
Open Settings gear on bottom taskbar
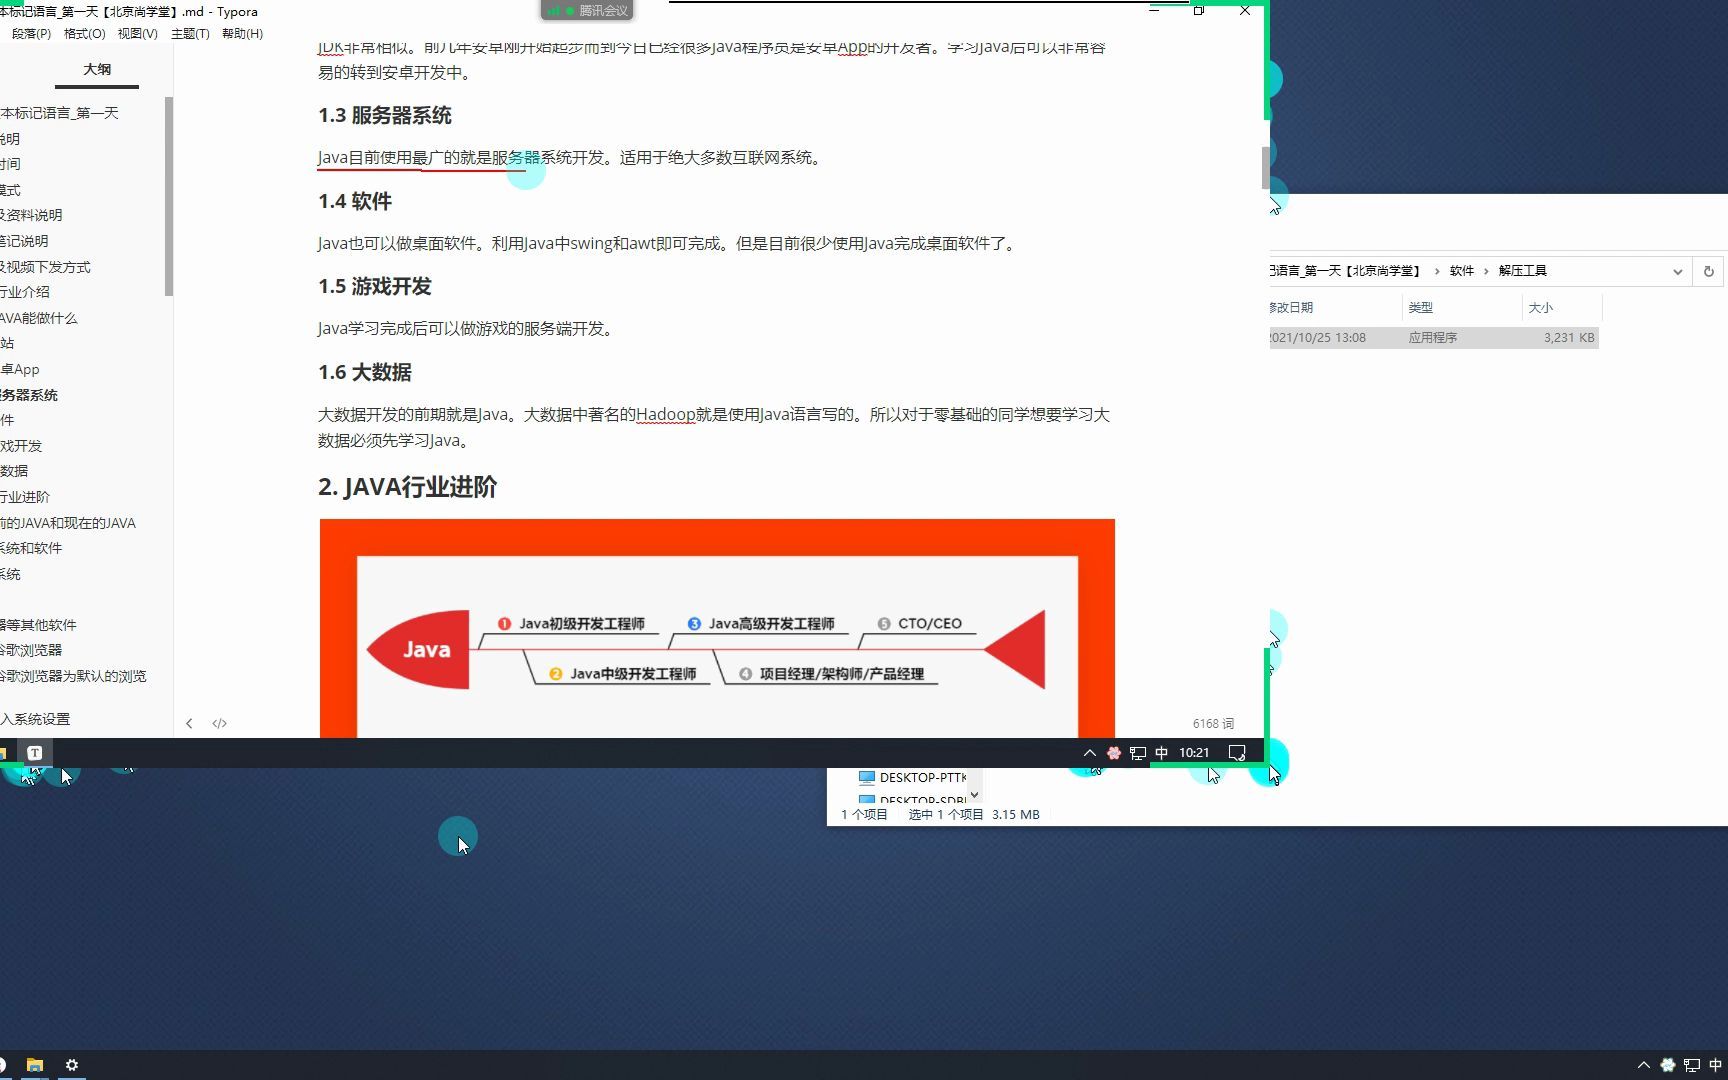click(x=72, y=1065)
